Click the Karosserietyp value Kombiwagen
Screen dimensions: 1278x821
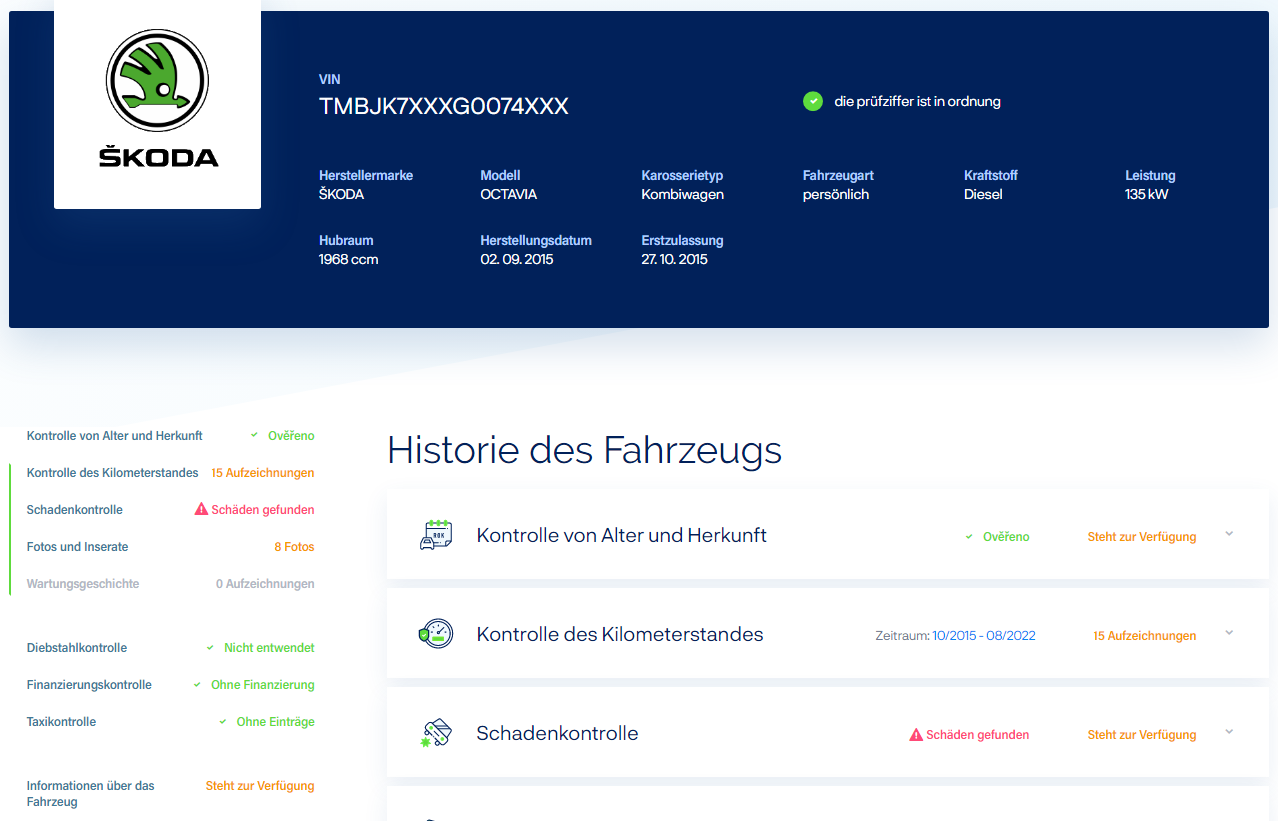click(x=683, y=195)
